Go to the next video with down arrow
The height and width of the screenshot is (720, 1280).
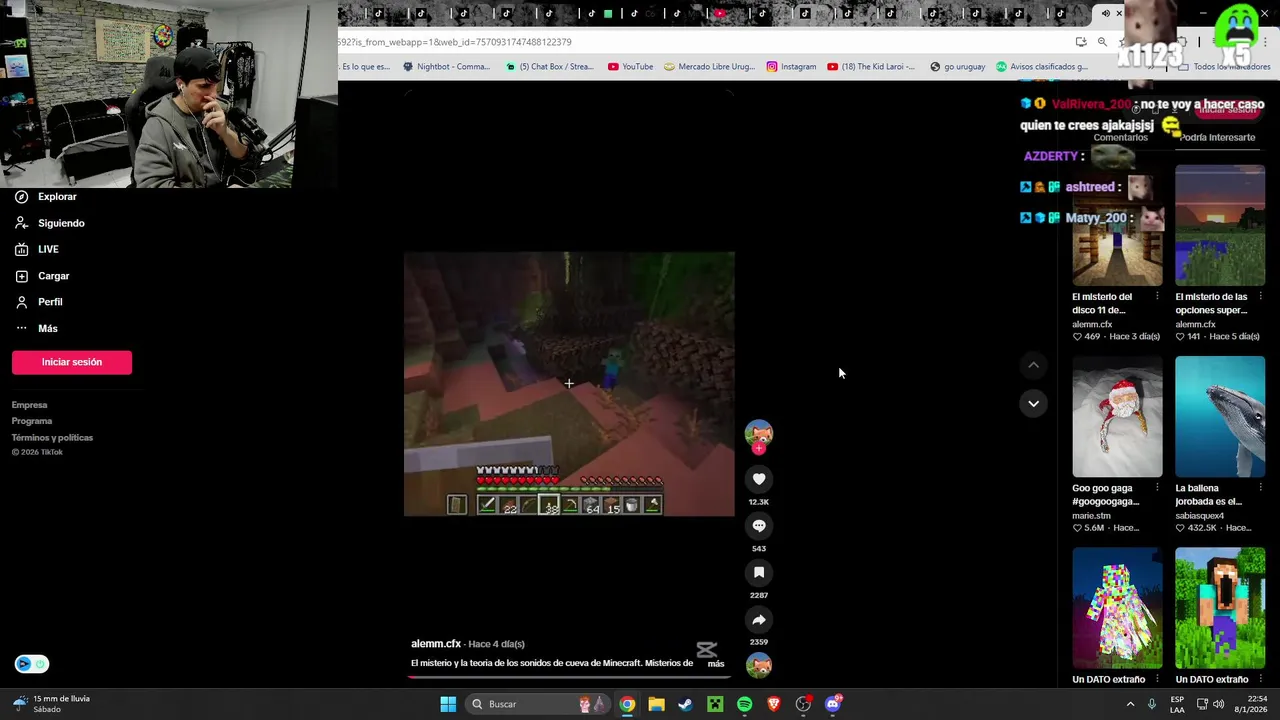pyautogui.click(x=1033, y=404)
